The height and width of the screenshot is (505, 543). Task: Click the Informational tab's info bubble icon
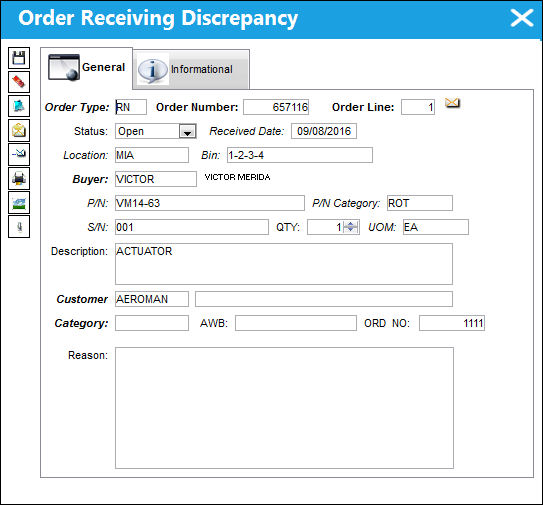pyautogui.click(x=152, y=70)
